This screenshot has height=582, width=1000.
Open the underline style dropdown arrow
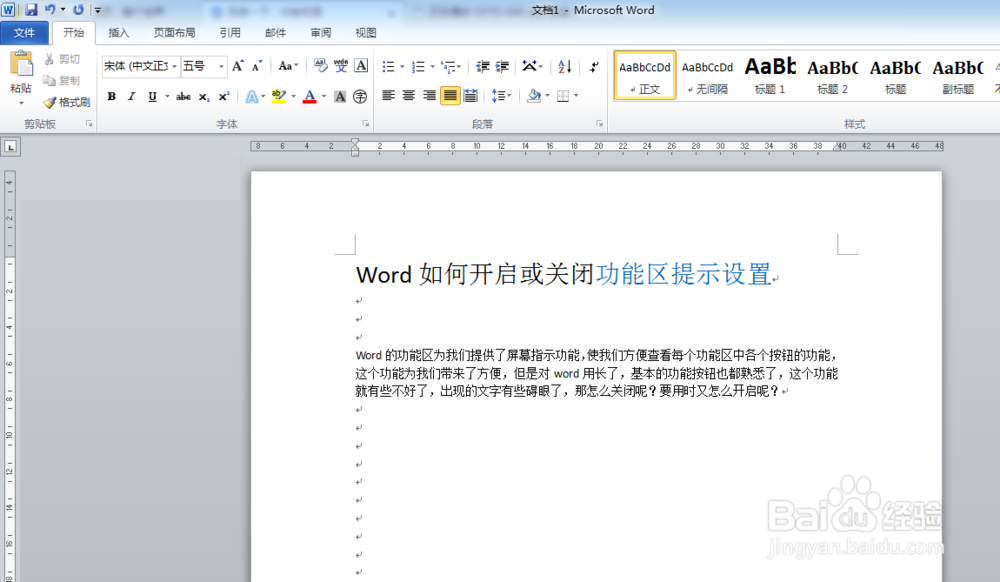coord(167,96)
